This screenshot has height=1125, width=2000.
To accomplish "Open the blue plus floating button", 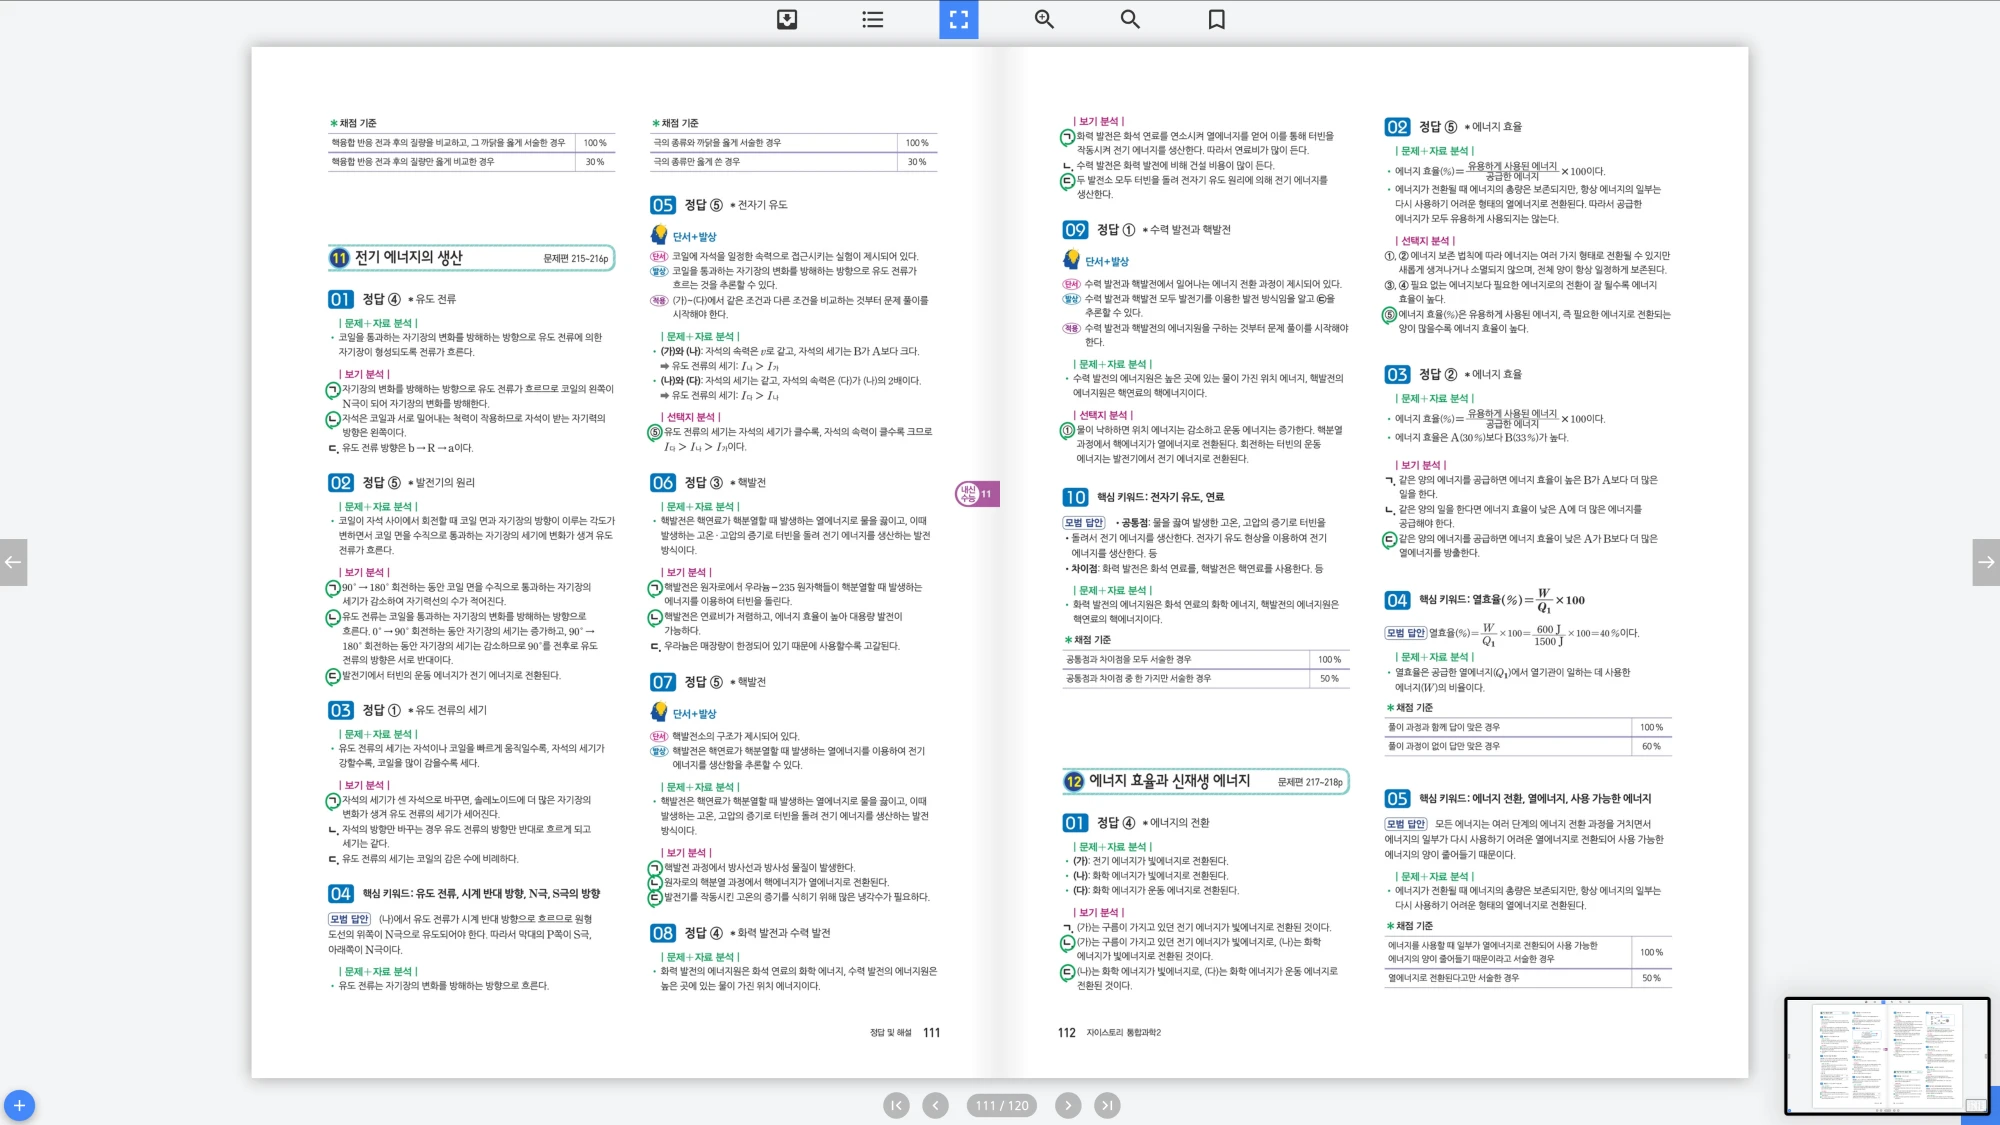I will coord(19,1105).
